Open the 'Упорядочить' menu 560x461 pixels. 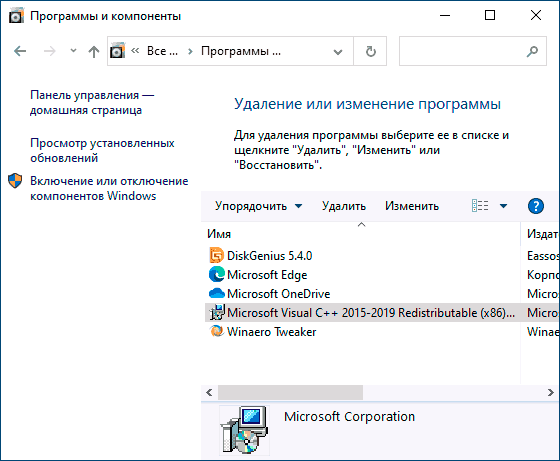click(258, 206)
